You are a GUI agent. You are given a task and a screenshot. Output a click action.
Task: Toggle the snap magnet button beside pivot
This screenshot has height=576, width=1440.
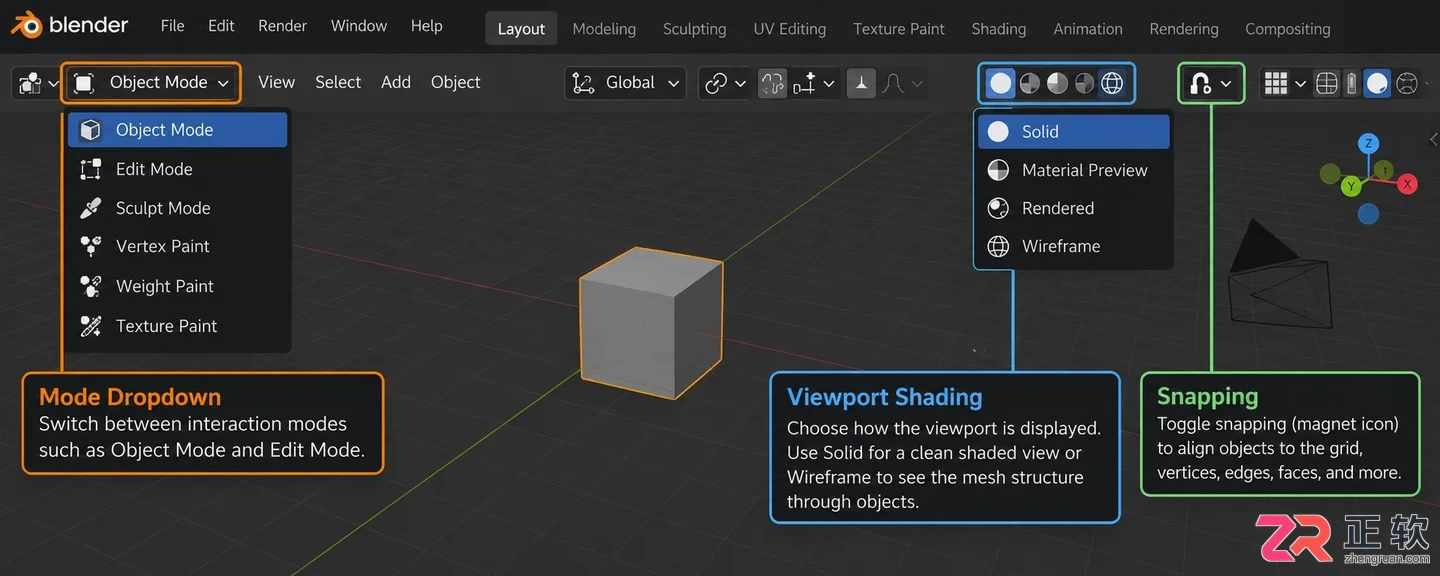point(772,83)
